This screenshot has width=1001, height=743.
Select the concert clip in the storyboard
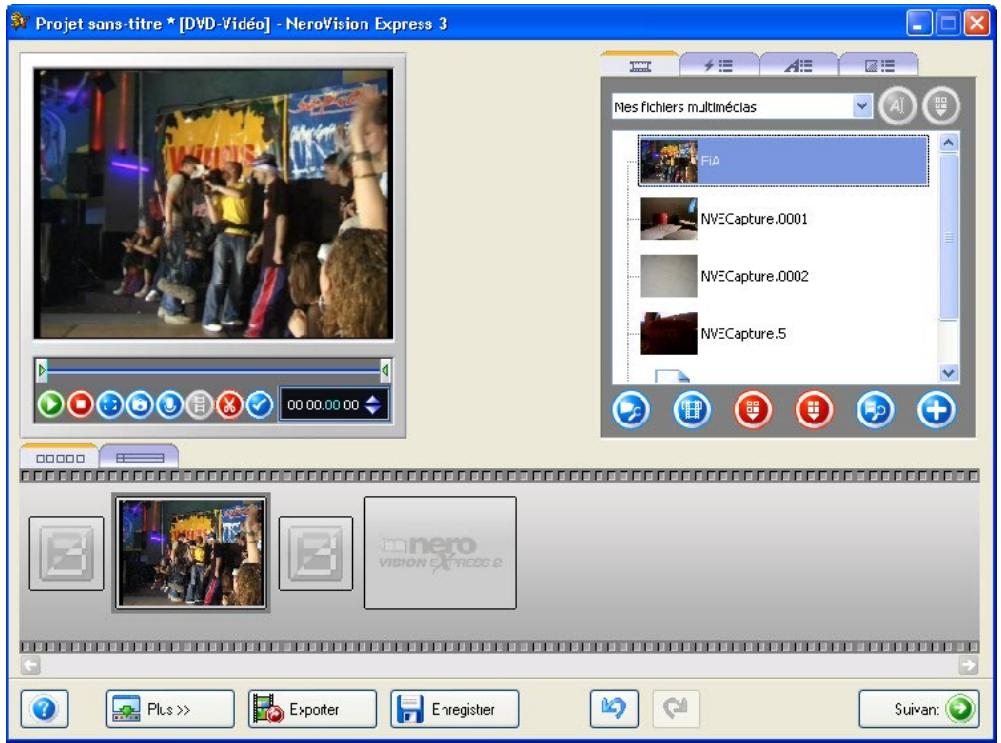click(192, 553)
